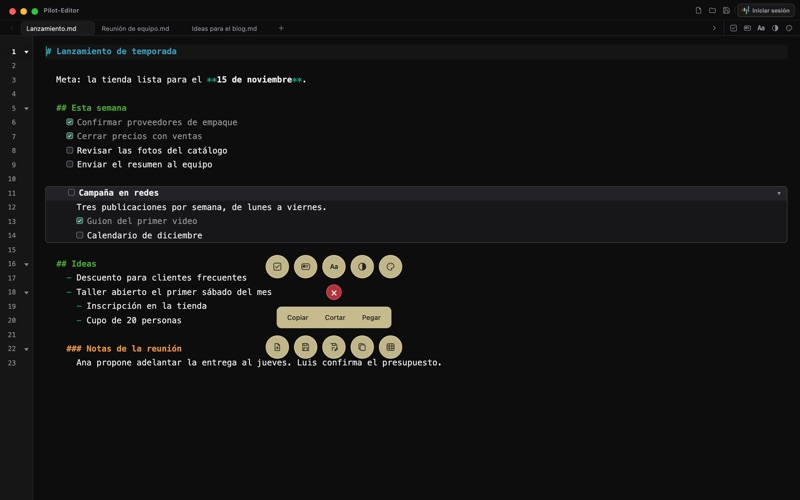Click the tab bar's left chevron

pyautogui.click(x=12, y=28)
